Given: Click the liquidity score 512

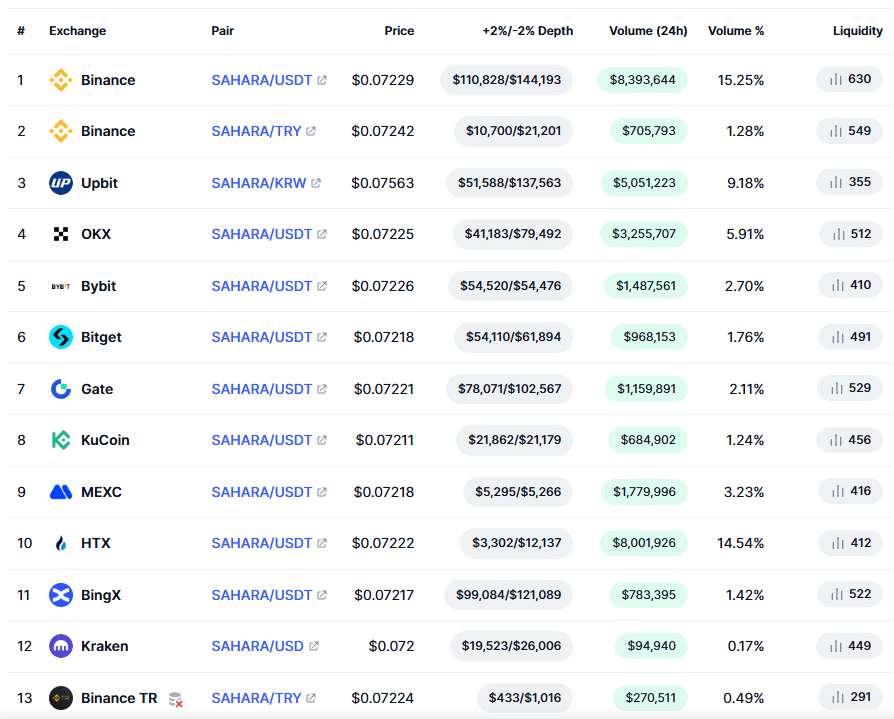Looking at the screenshot, I should (861, 234).
